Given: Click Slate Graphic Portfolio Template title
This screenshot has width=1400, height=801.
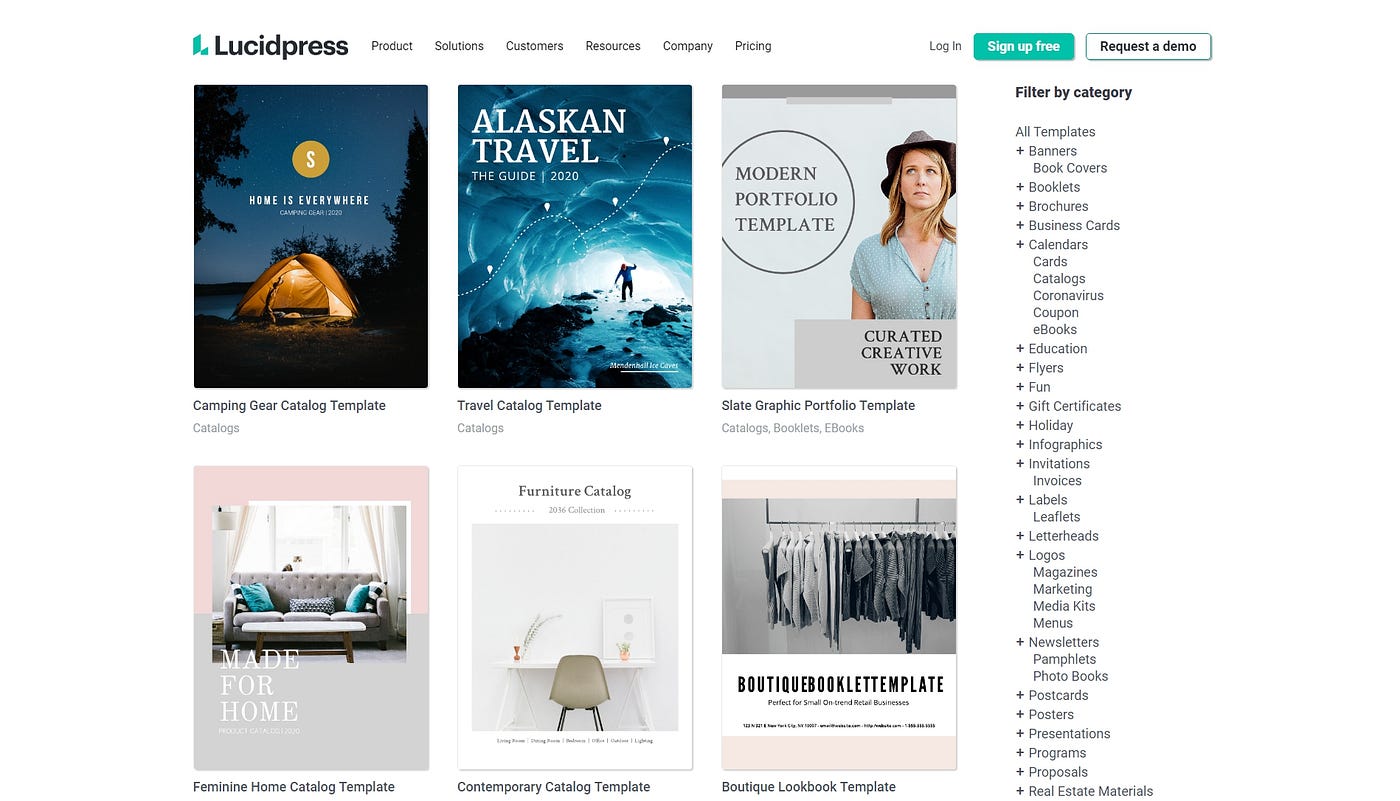Looking at the screenshot, I should pyautogui.click(x=818, y=405).
